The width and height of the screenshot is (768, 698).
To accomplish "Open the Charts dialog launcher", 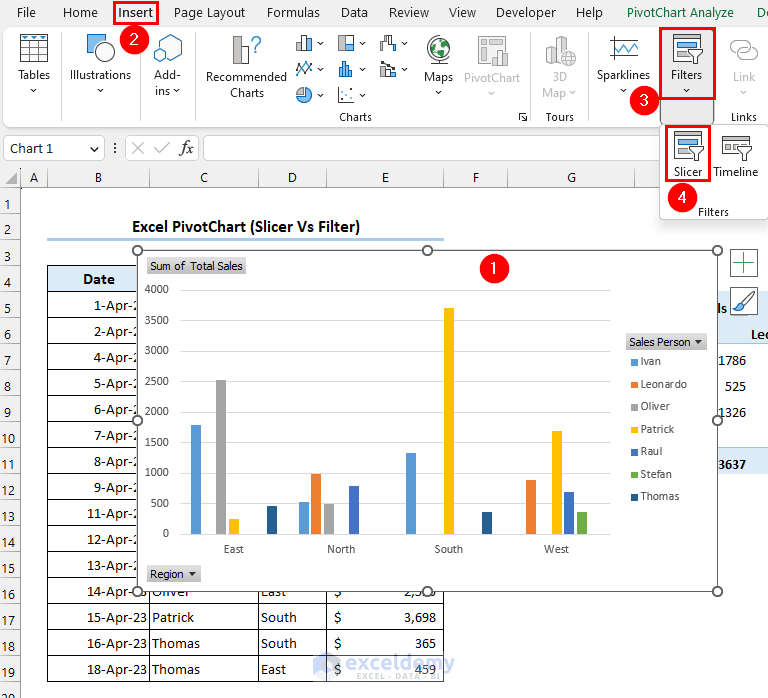I will tap(523, 117).
